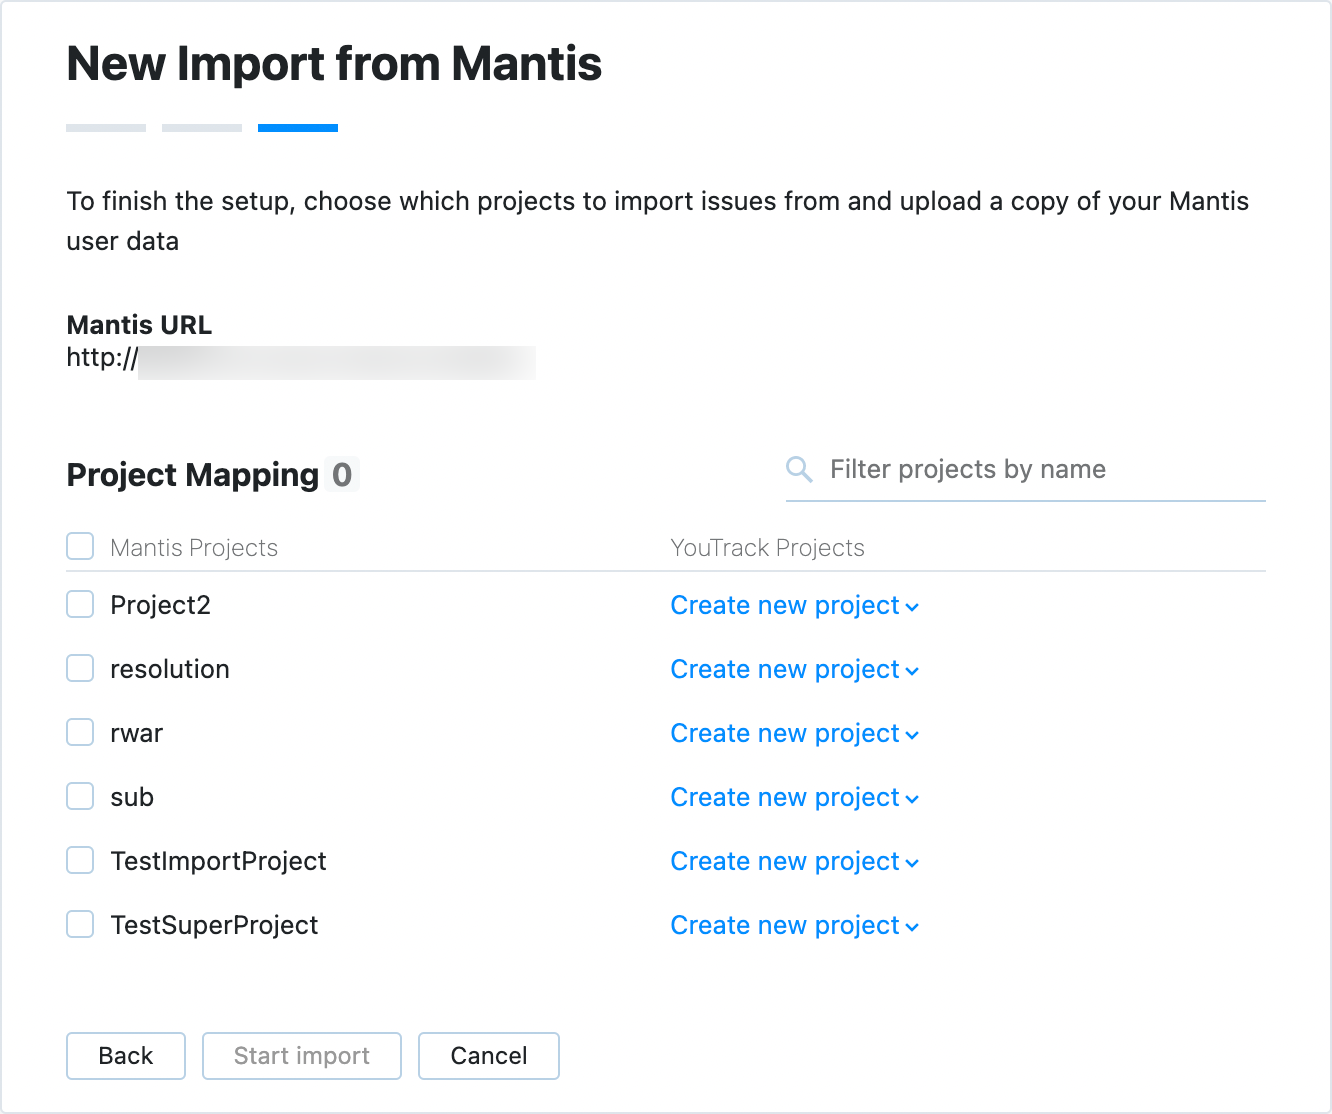This screenshot has height=1114, width=1332.
Task: Expand Create new project dropdown for TestSuperProject
Action: coord(794,926)
